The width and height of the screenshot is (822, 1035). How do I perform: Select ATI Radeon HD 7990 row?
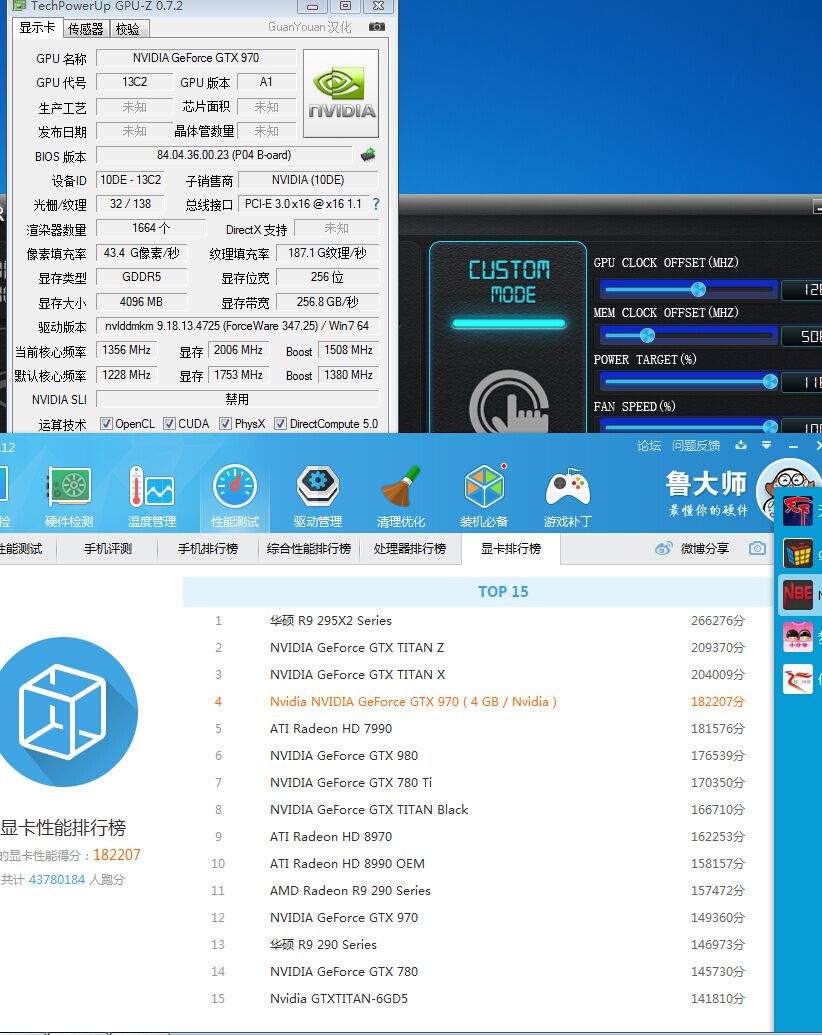point(480,729)
